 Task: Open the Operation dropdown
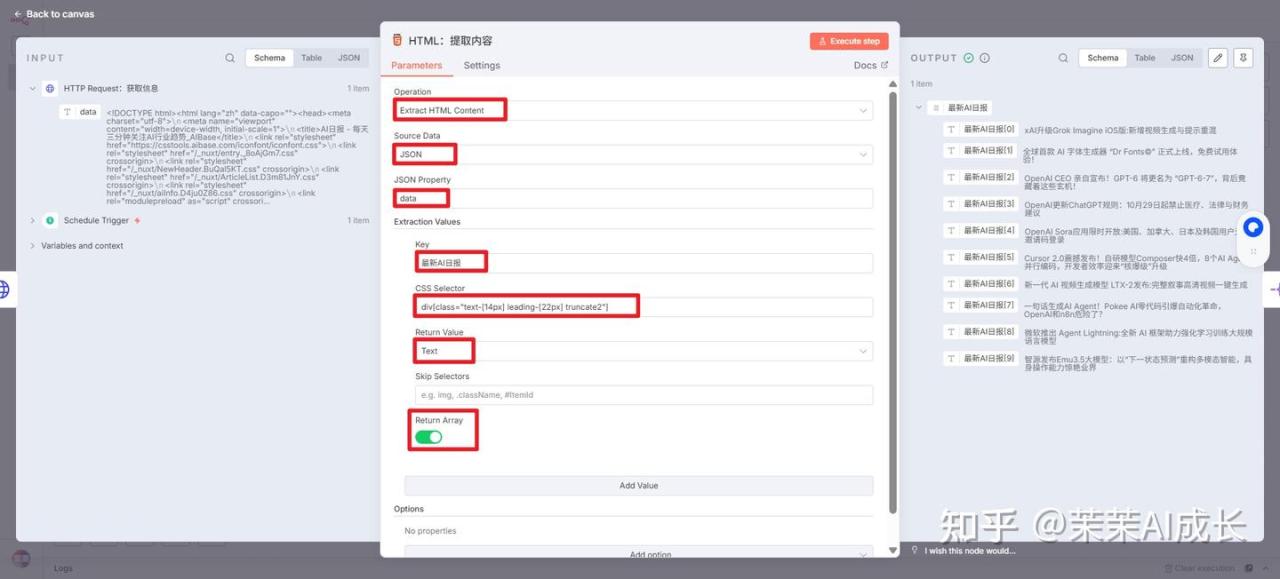633,110
